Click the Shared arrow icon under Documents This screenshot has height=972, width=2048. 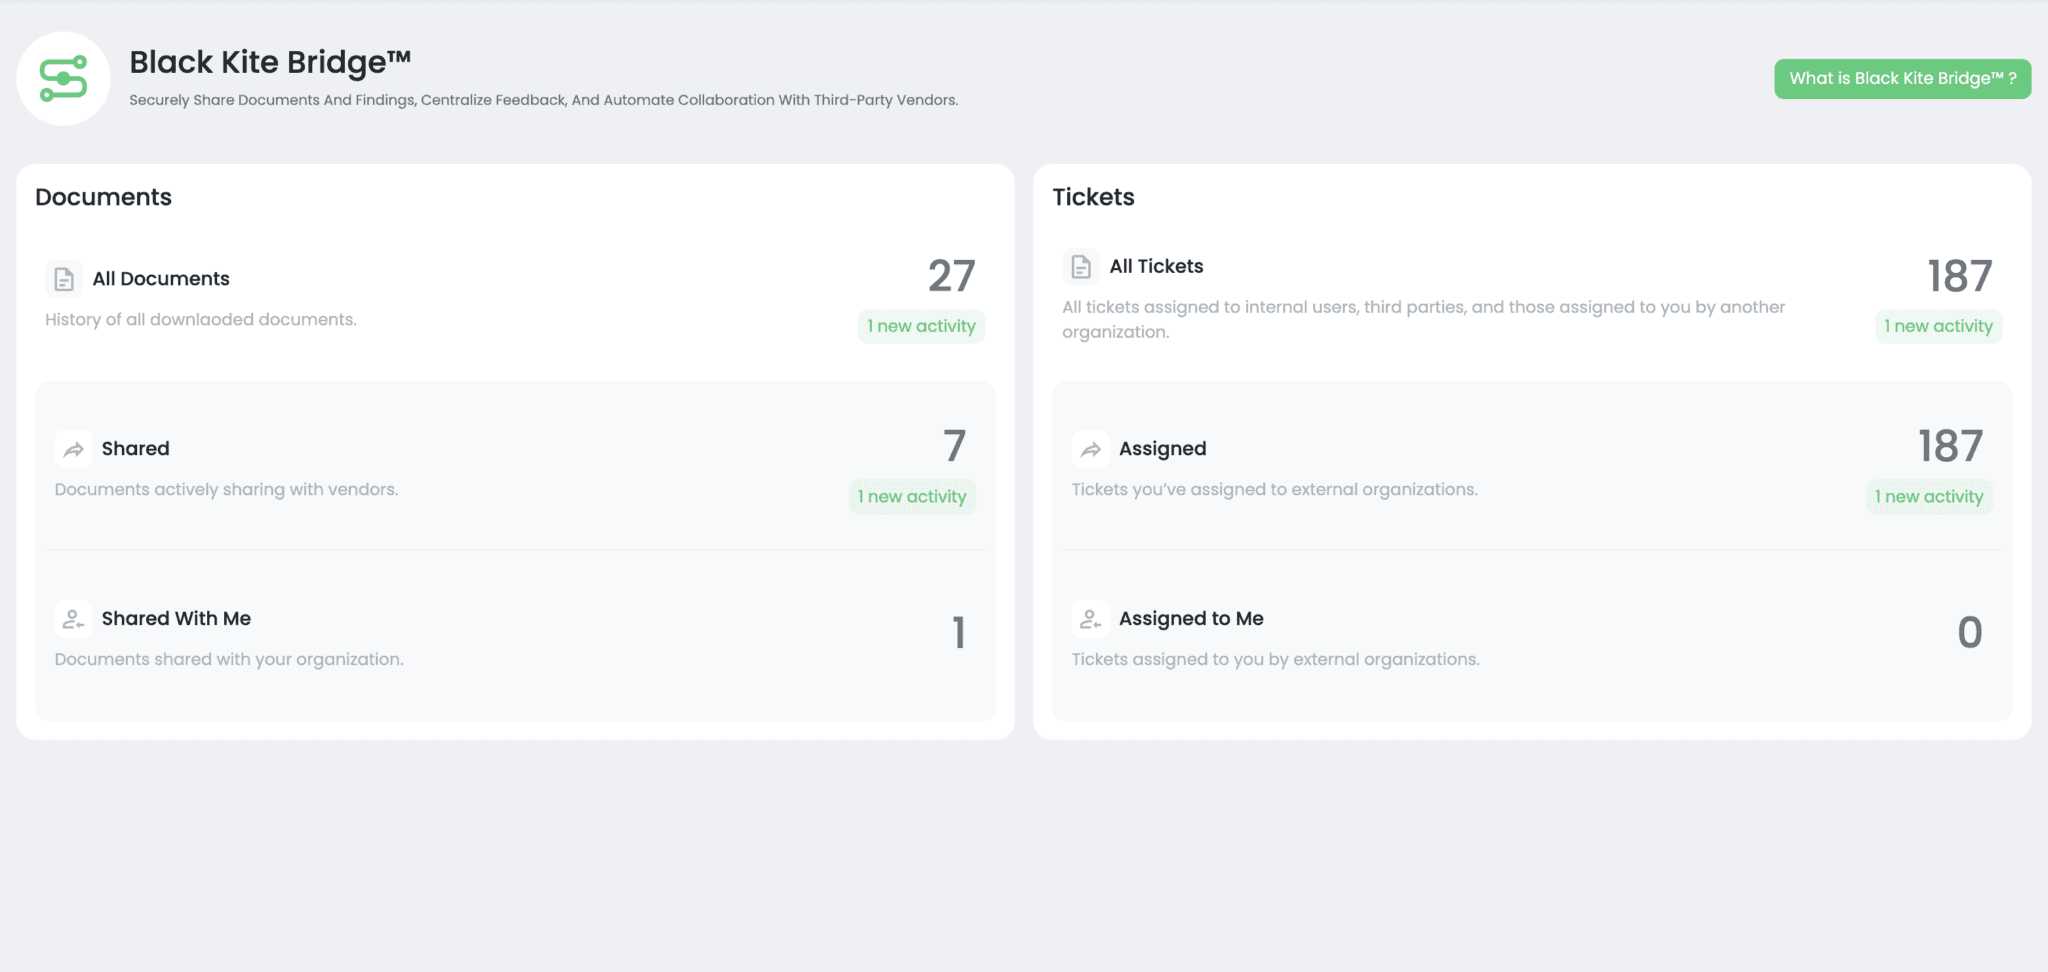[73, 449]
